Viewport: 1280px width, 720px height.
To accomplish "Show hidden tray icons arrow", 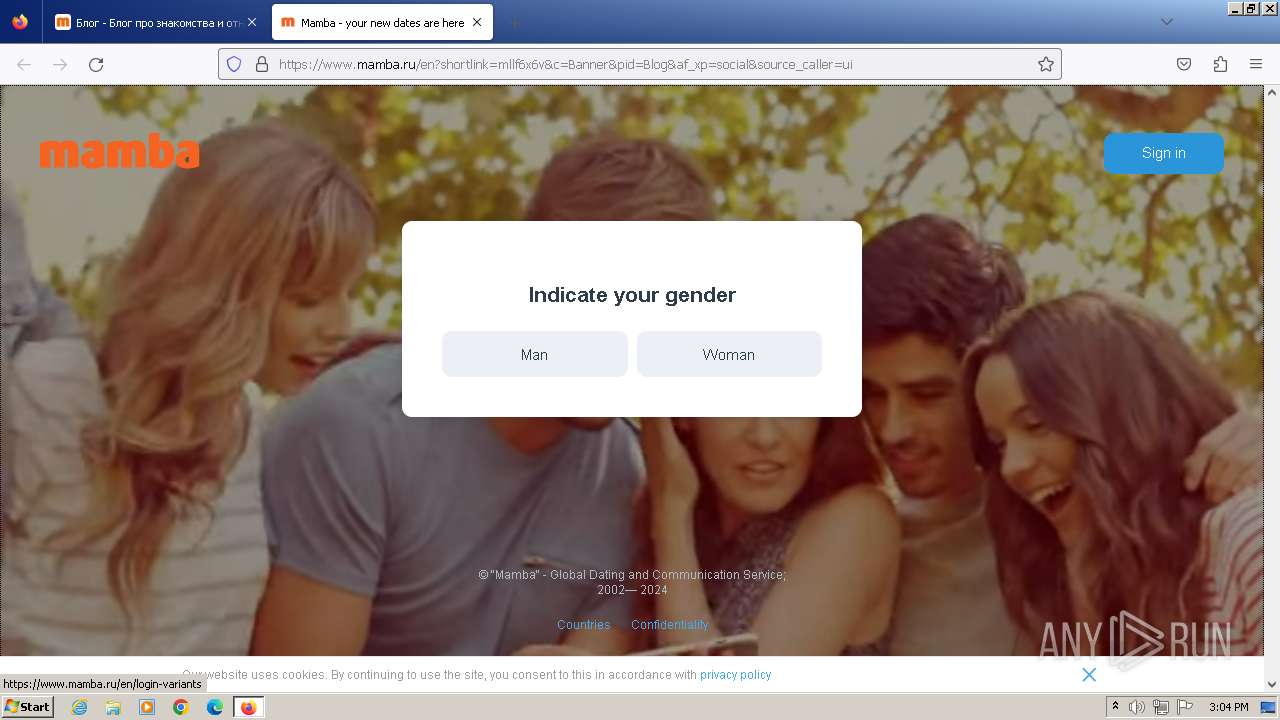I will [1115, 707].
